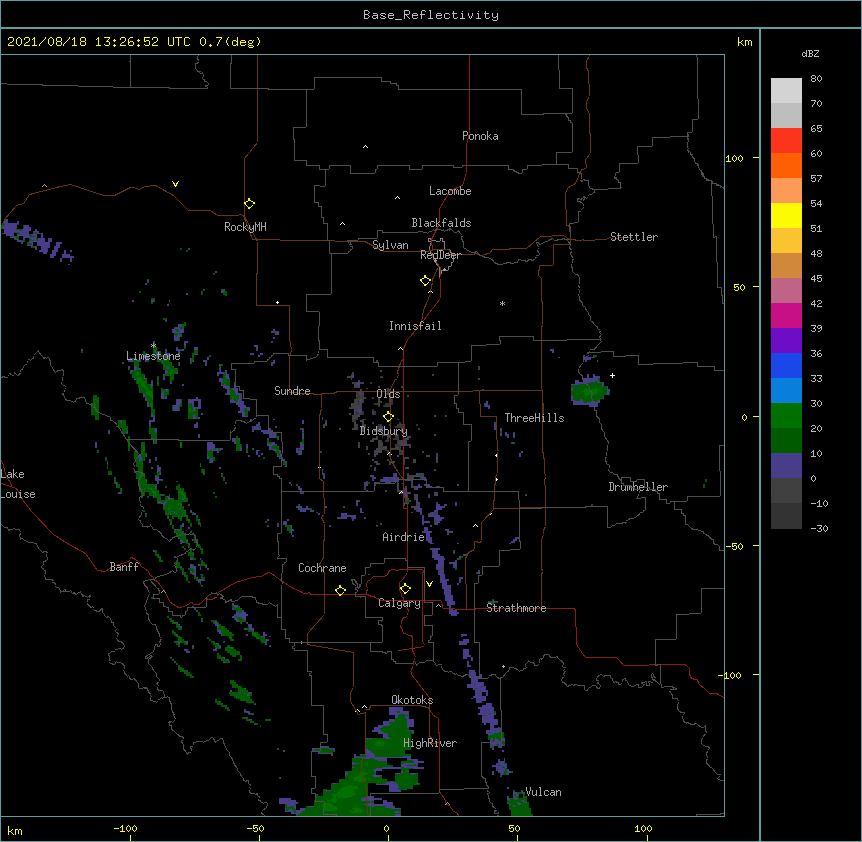Screen dimensions: 862x842
Task: Click the white plus marker near Drumheller echo
Action: click(x=612, y=375)
